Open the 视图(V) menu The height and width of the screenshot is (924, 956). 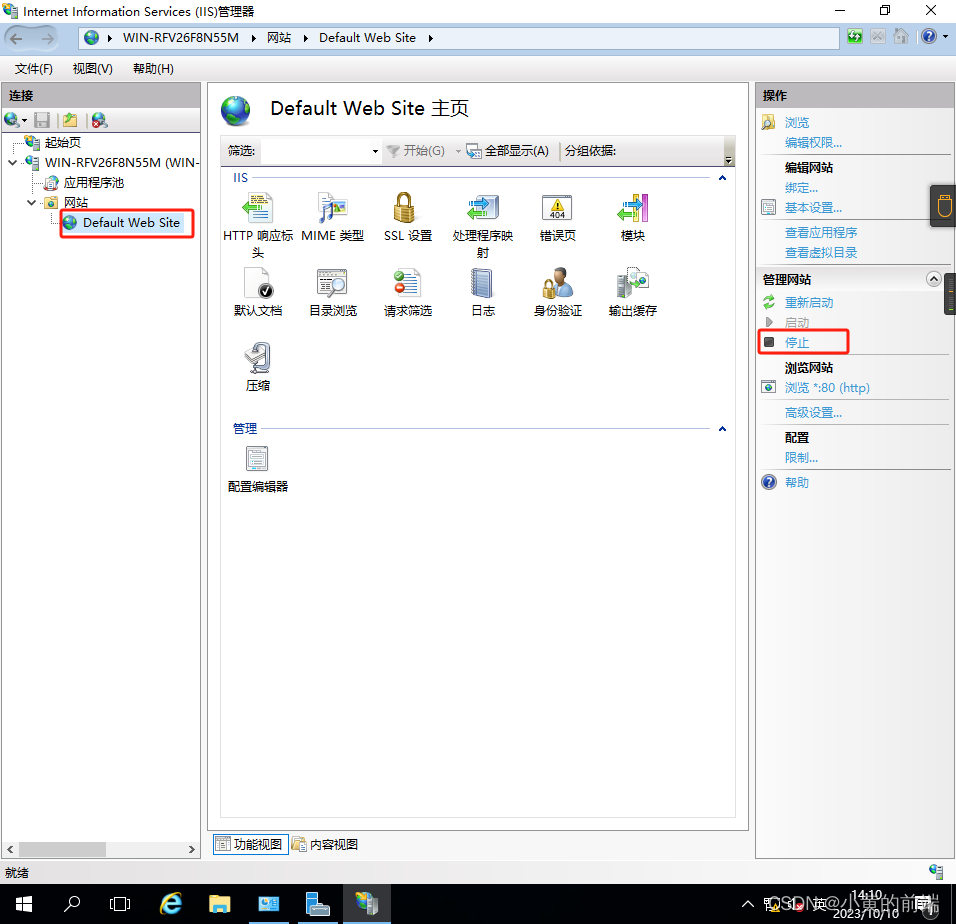pyautogui.click(x=92, y=68)
